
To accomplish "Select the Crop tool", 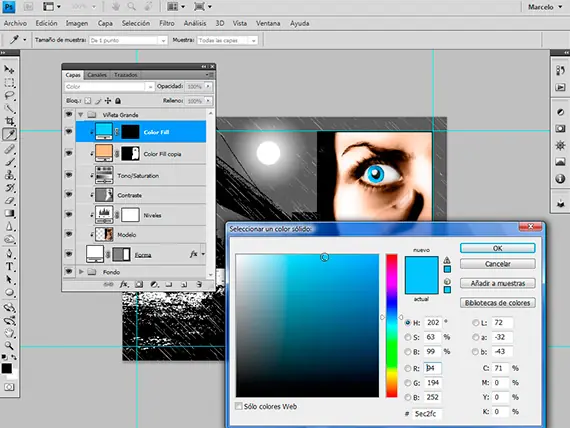I will [x=9, y=121].
